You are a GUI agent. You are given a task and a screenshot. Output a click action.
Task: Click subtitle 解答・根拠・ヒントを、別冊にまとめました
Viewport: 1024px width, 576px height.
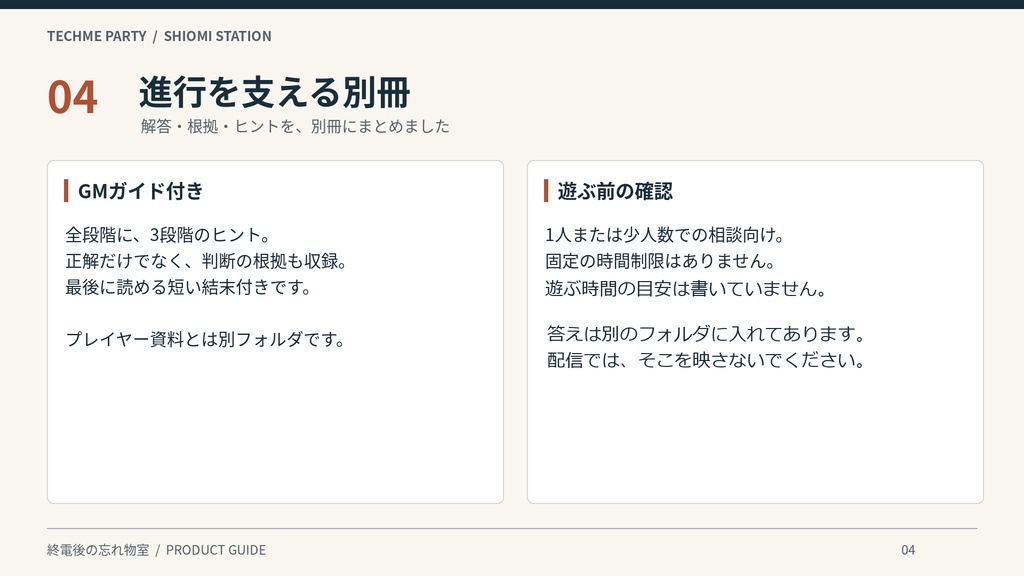tap(295, 126)
